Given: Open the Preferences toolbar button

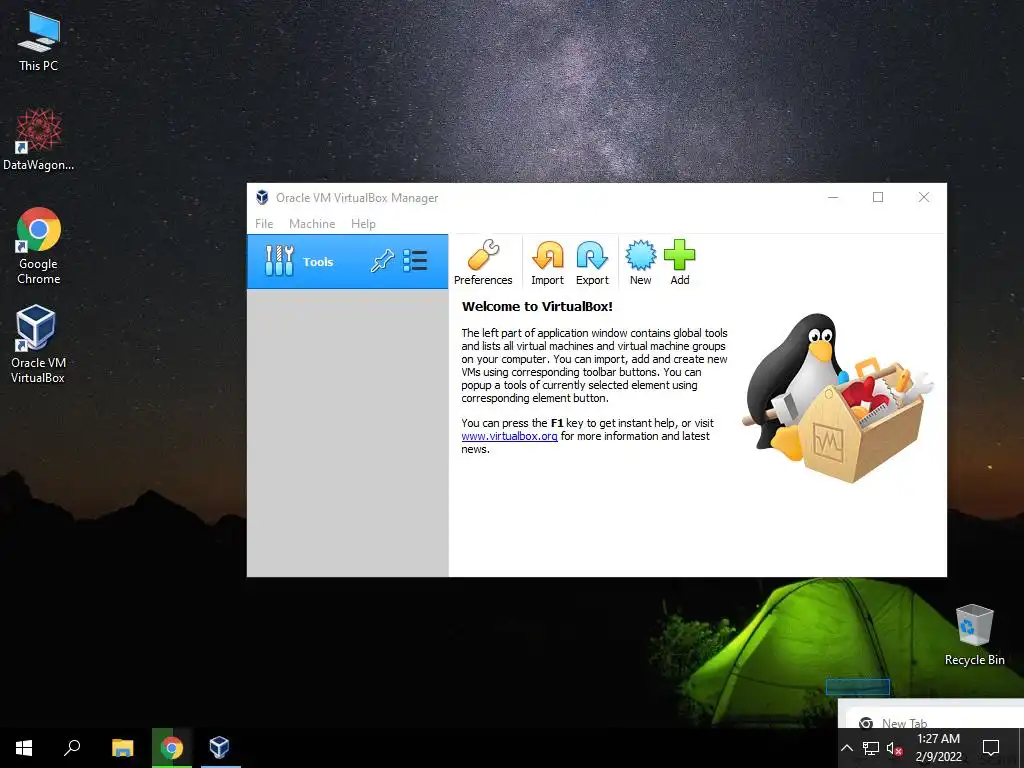Looking at the screenshot, I should 483,263.
